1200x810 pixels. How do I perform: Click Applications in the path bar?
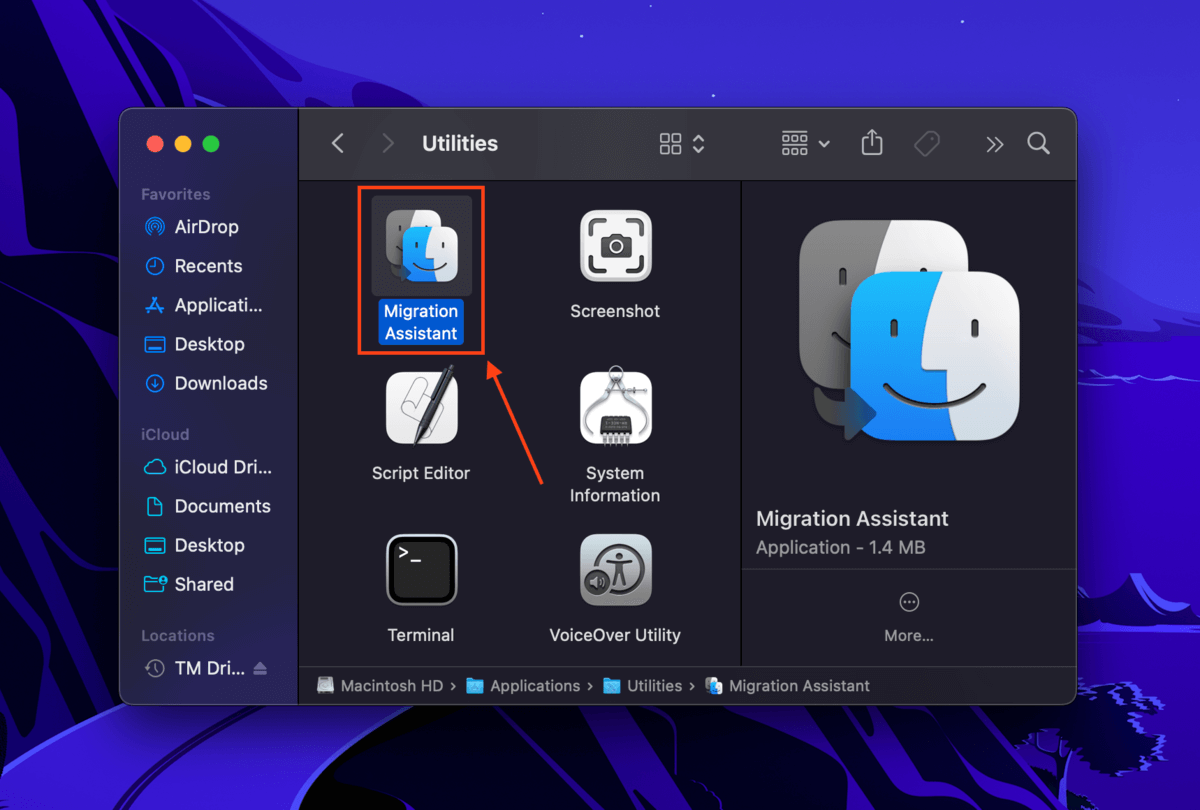click(x=523, y=686)
